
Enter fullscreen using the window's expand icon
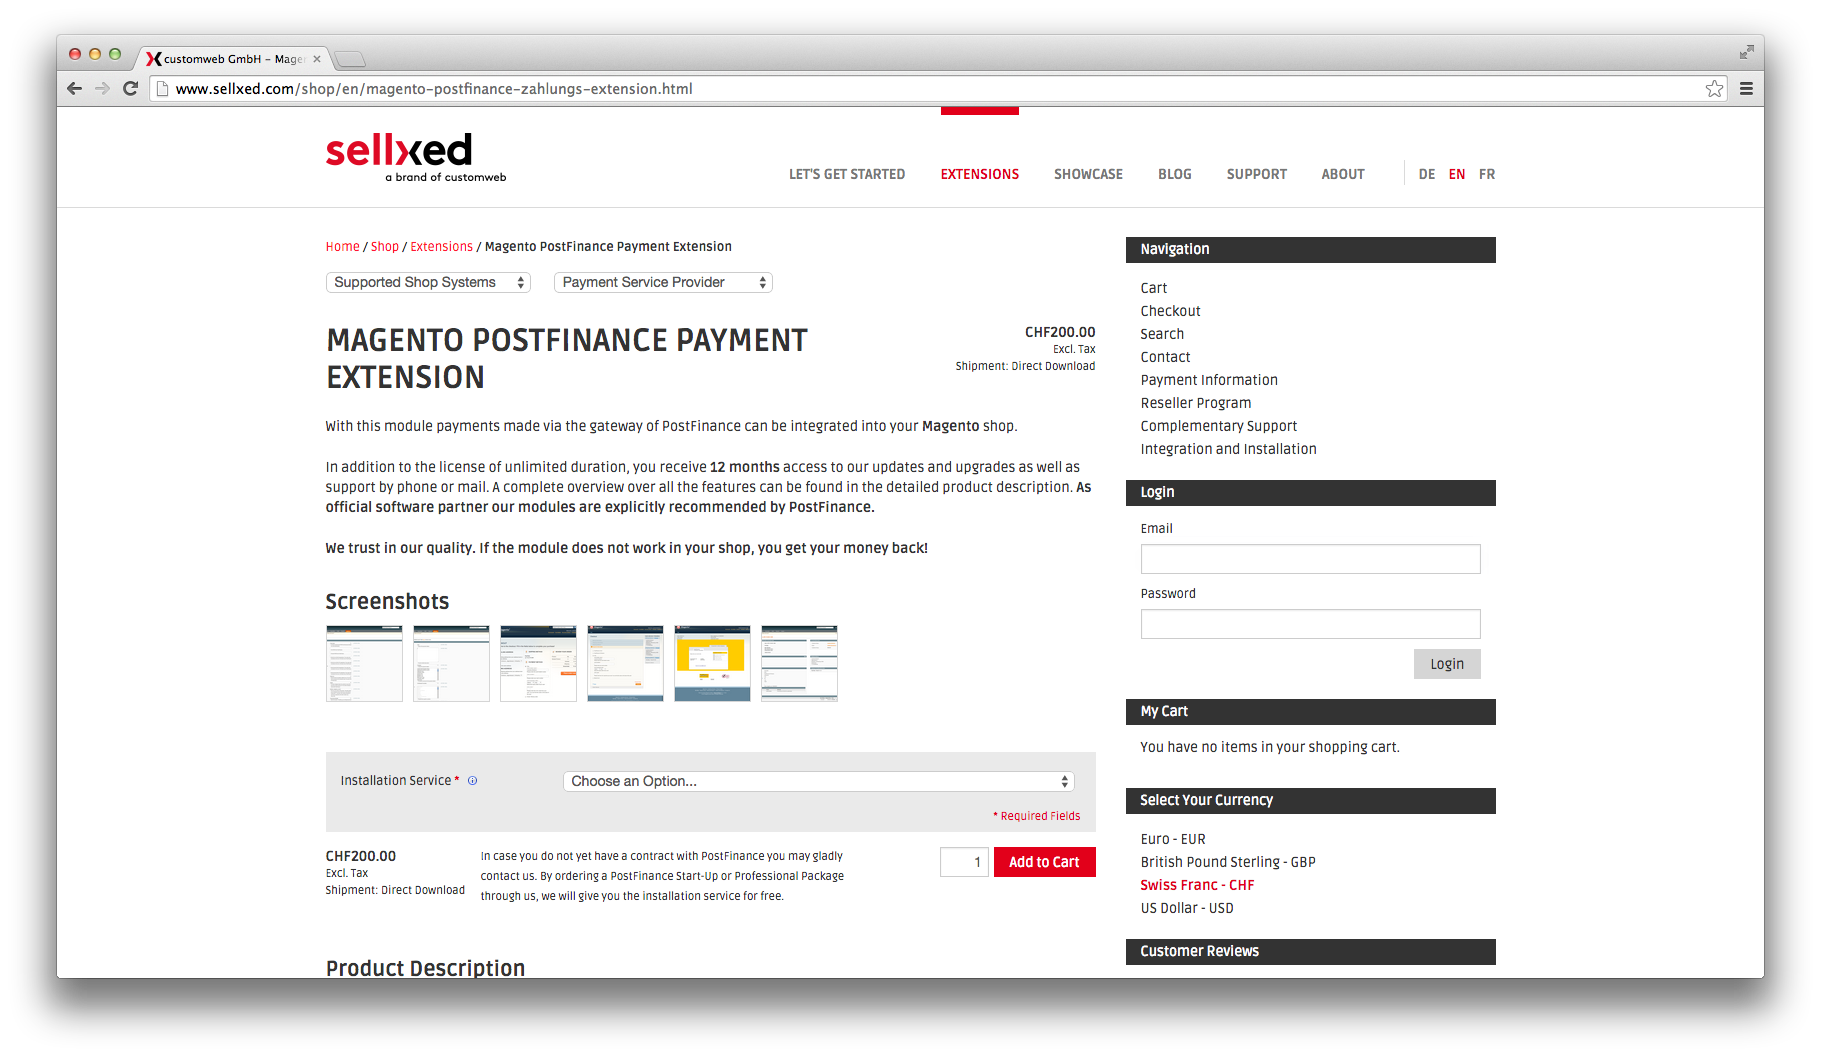point(1746,52)
